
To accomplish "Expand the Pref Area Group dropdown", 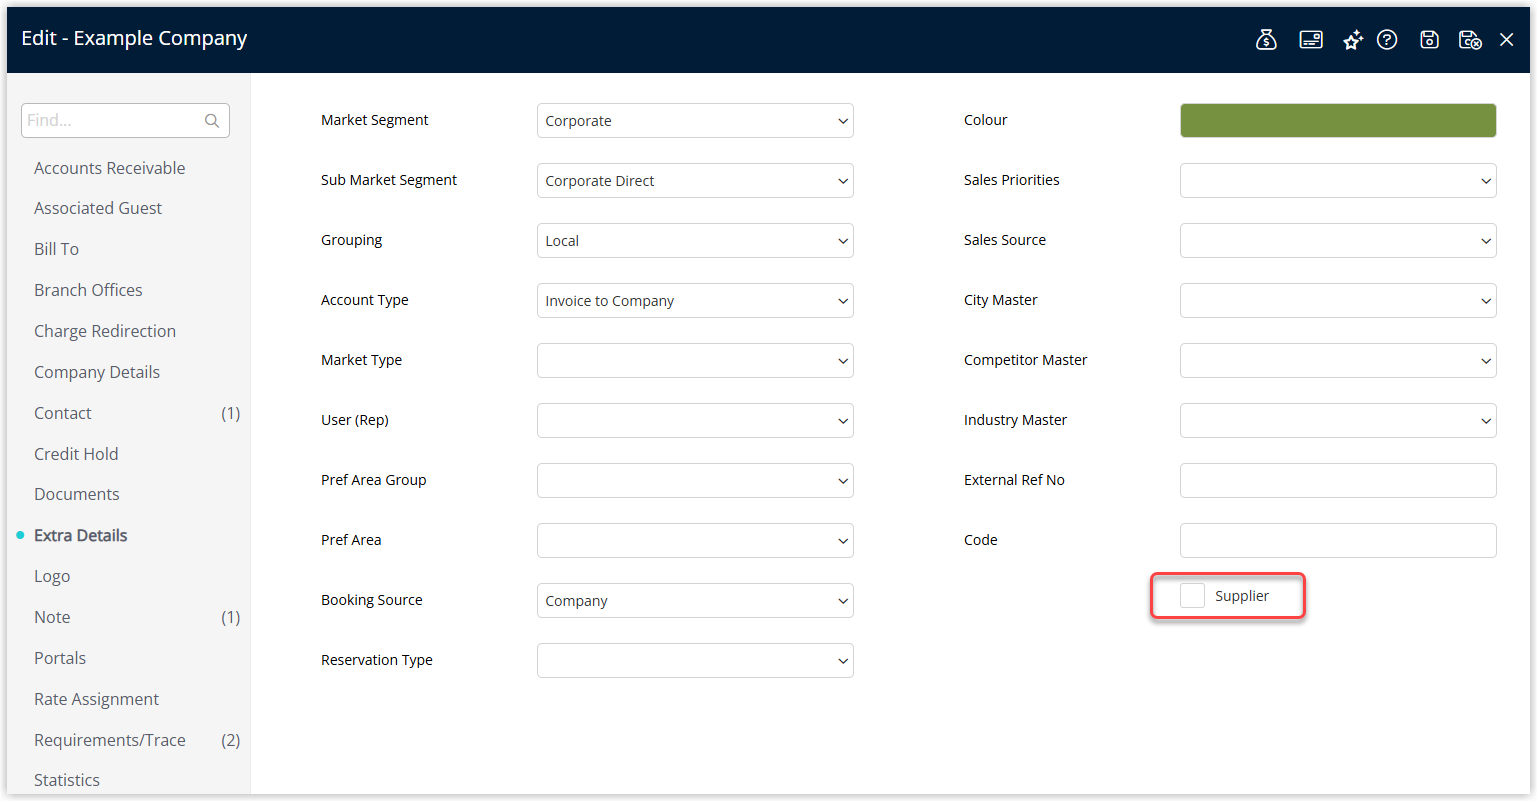I will click(695, 481).
